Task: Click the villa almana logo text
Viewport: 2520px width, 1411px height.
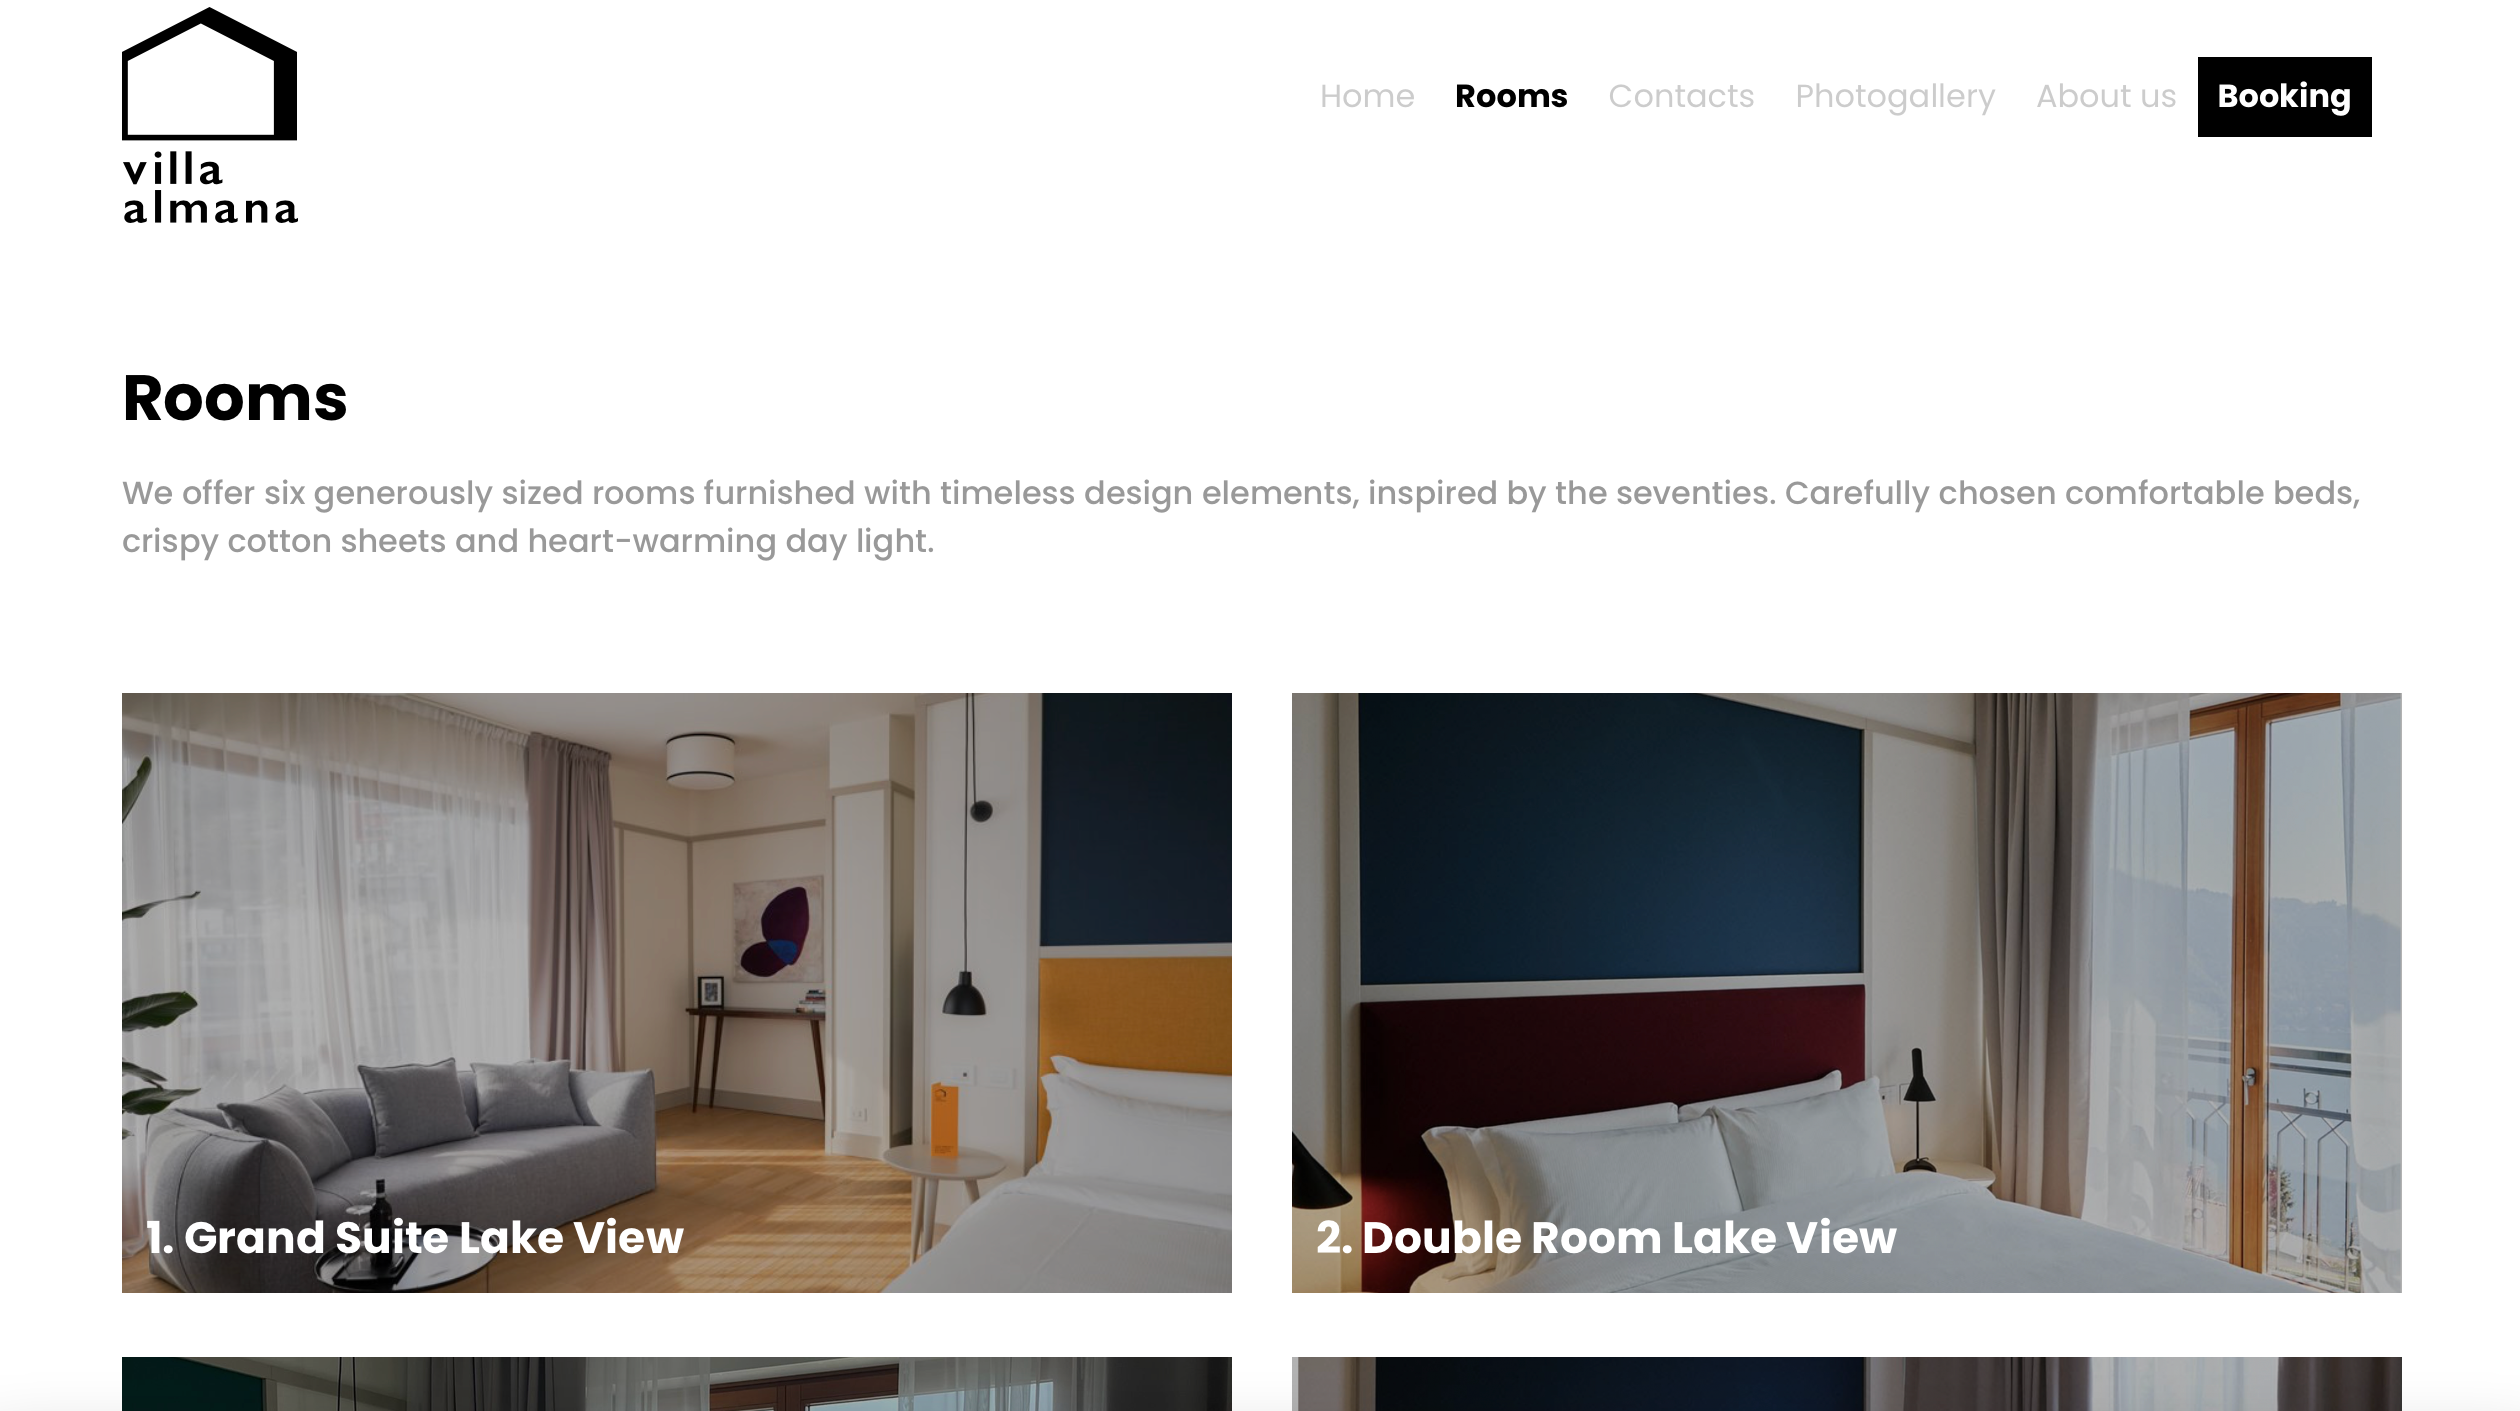Action: coord(210,188)
